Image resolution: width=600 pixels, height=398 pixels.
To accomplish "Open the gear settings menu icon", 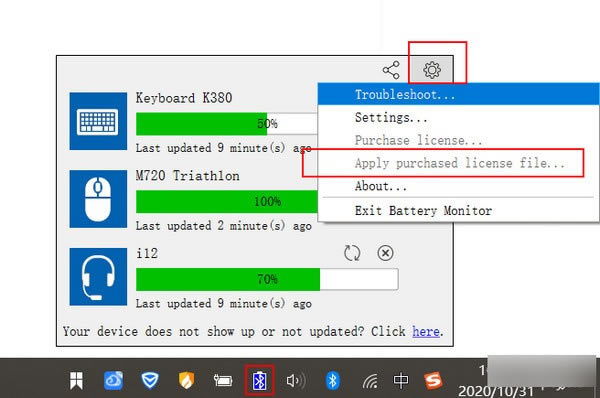I will click(x=432, y=70).
